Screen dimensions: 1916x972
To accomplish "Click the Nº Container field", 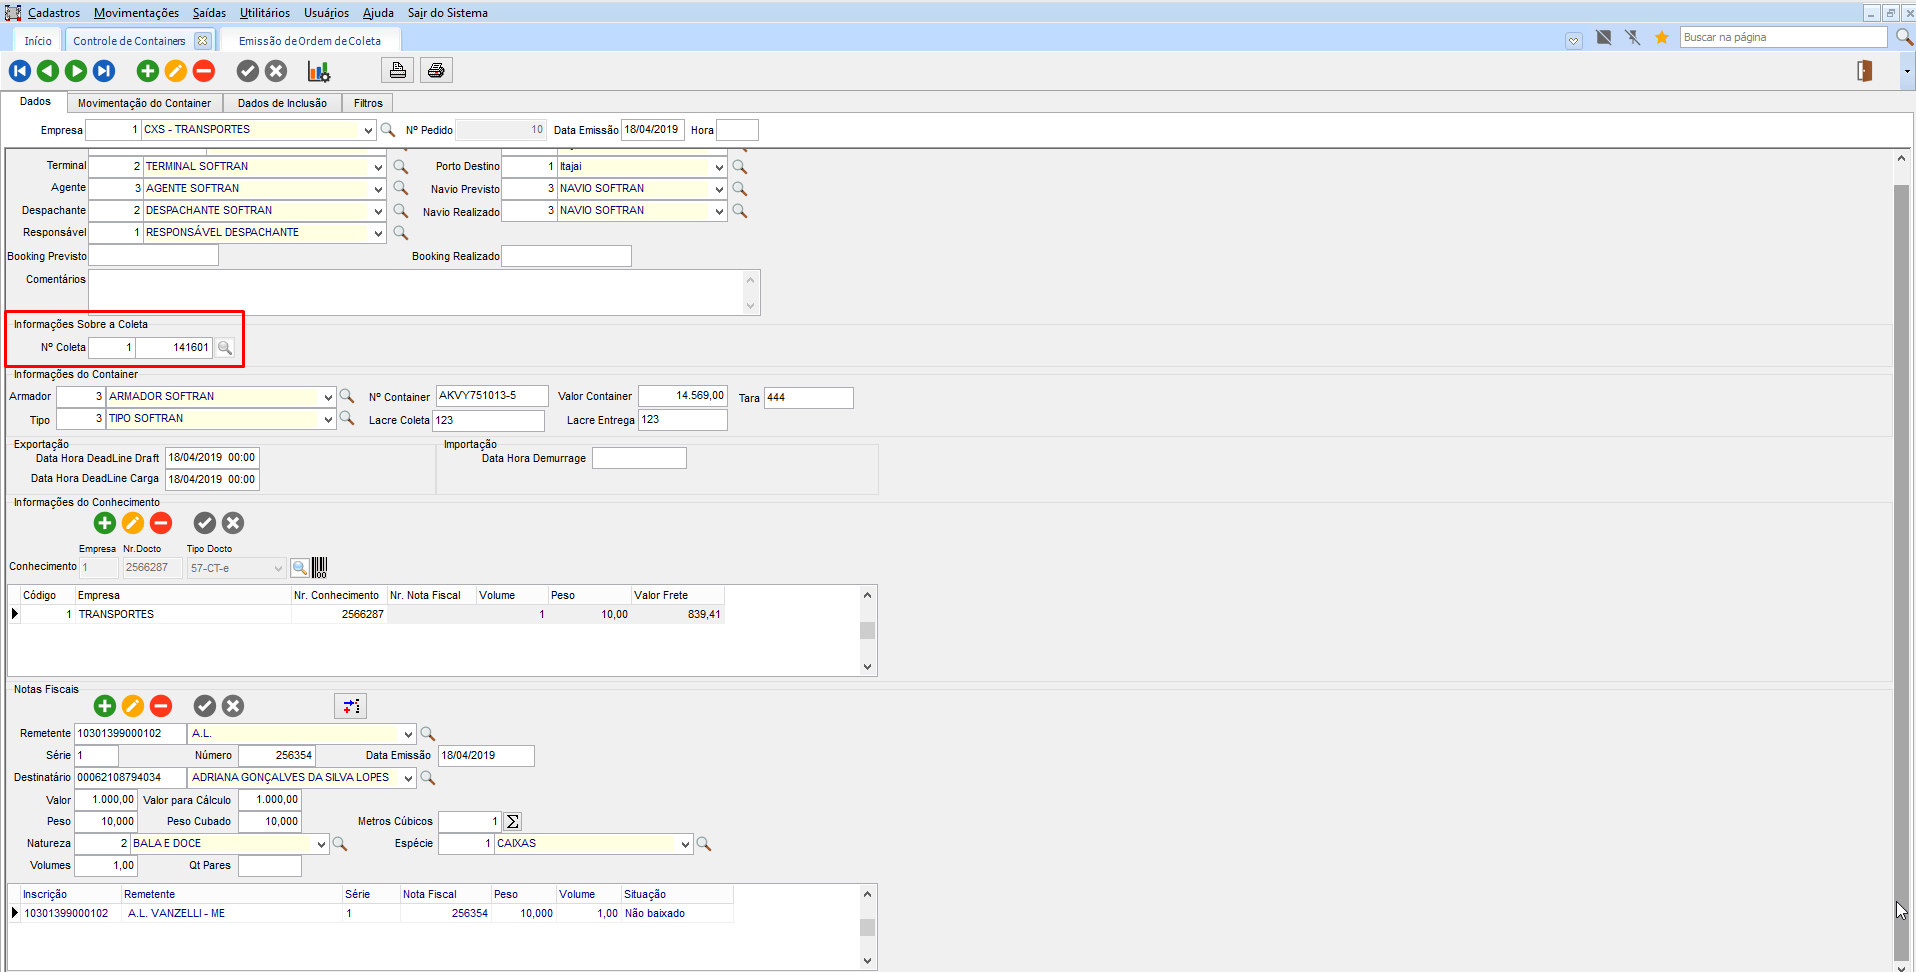I will pyautogui.click(x=492, y=396).
